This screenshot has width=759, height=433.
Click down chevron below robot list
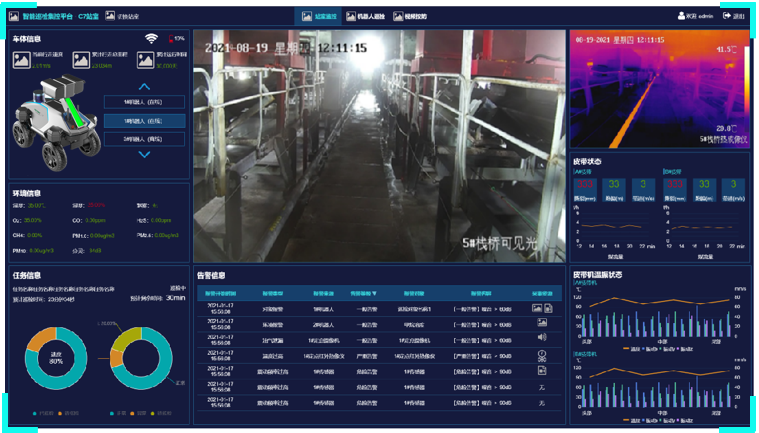coord(144,155)
